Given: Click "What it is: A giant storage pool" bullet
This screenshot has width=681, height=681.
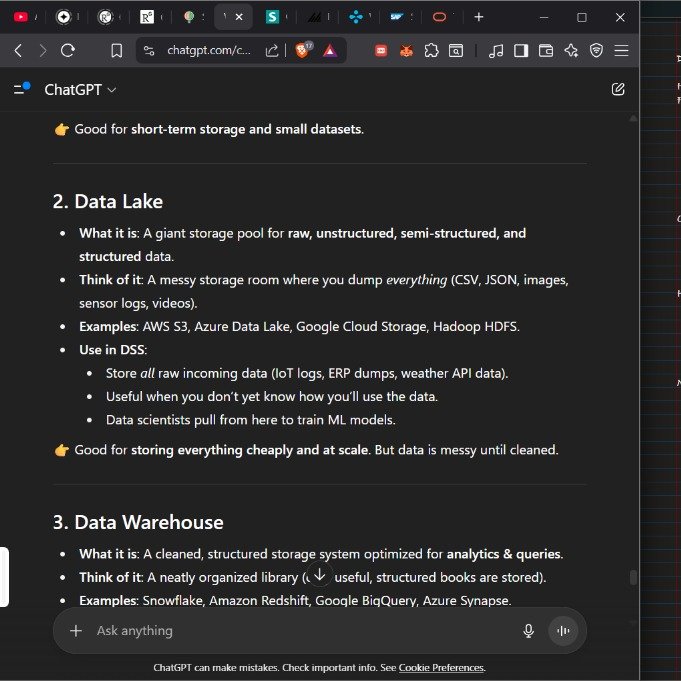Looking at the screenshot, I should (302, 245).
